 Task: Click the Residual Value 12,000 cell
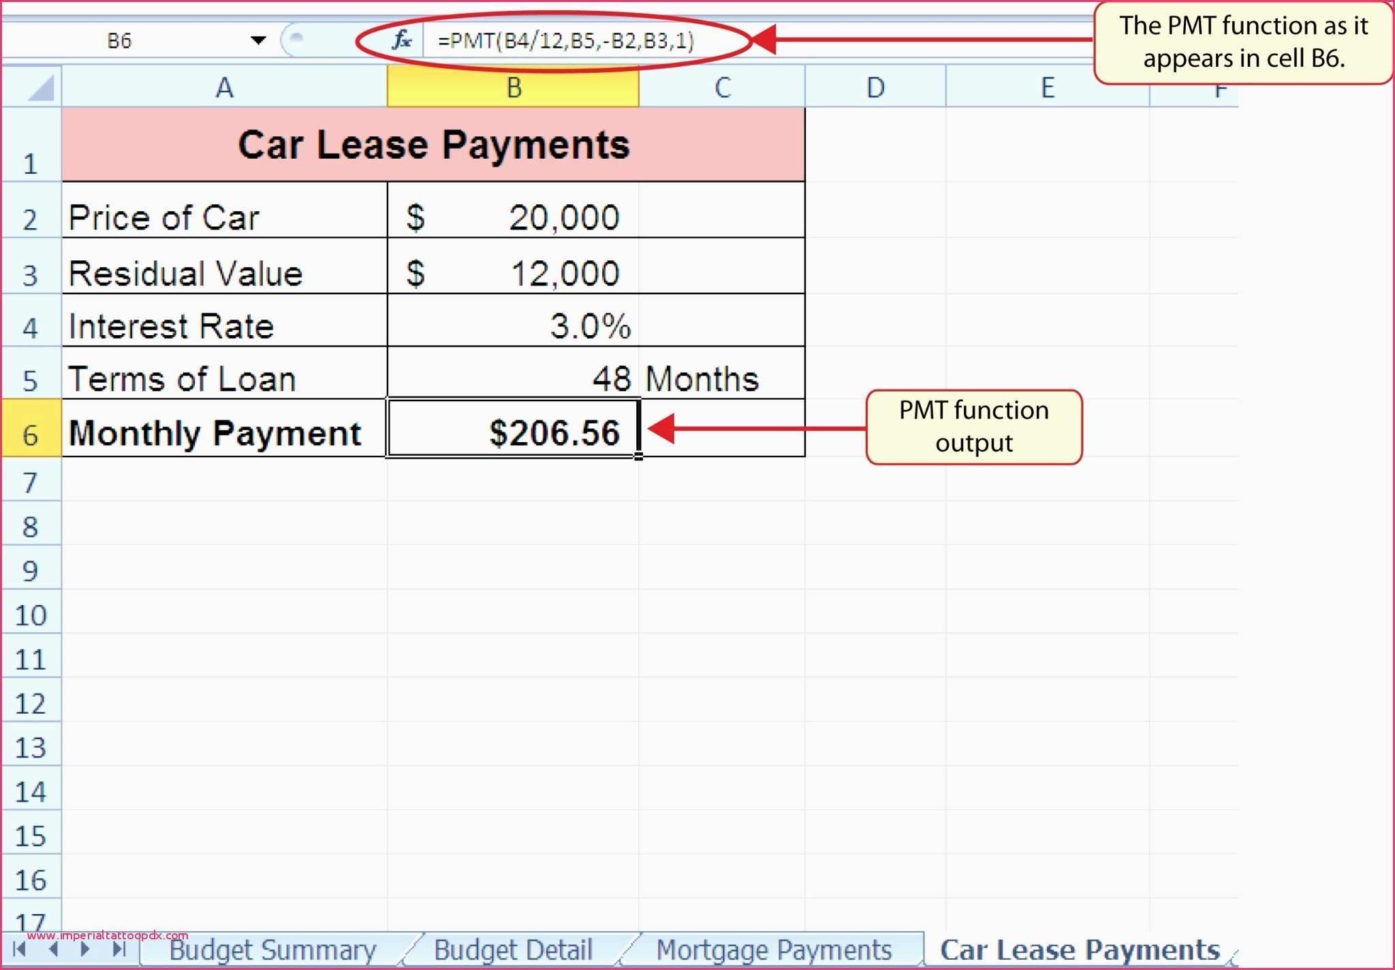click(513, 273)
